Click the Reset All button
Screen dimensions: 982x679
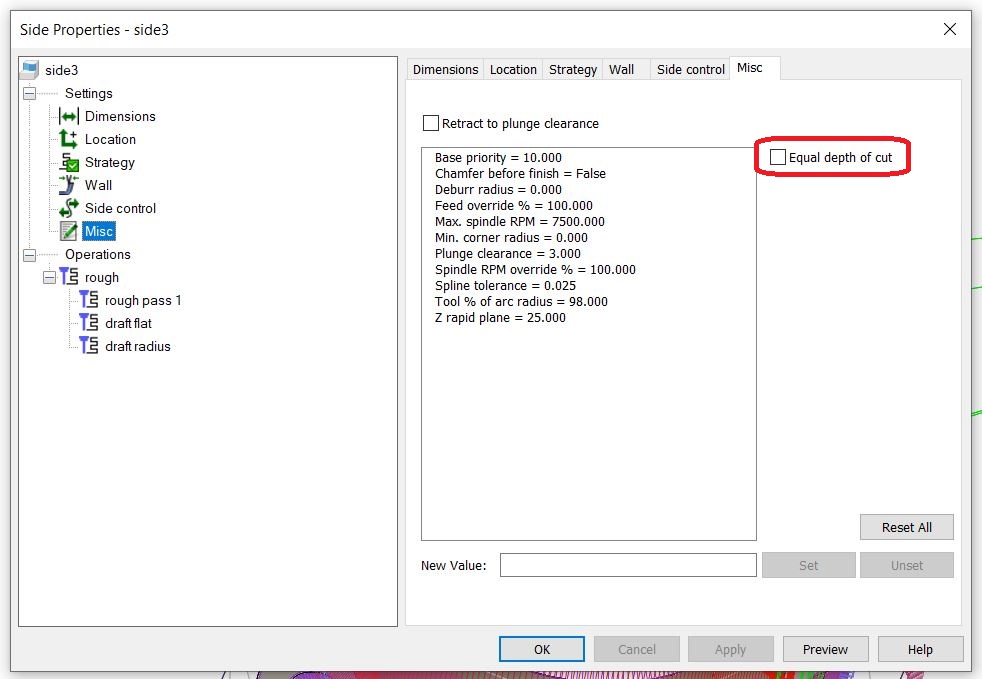coord(906,527)
